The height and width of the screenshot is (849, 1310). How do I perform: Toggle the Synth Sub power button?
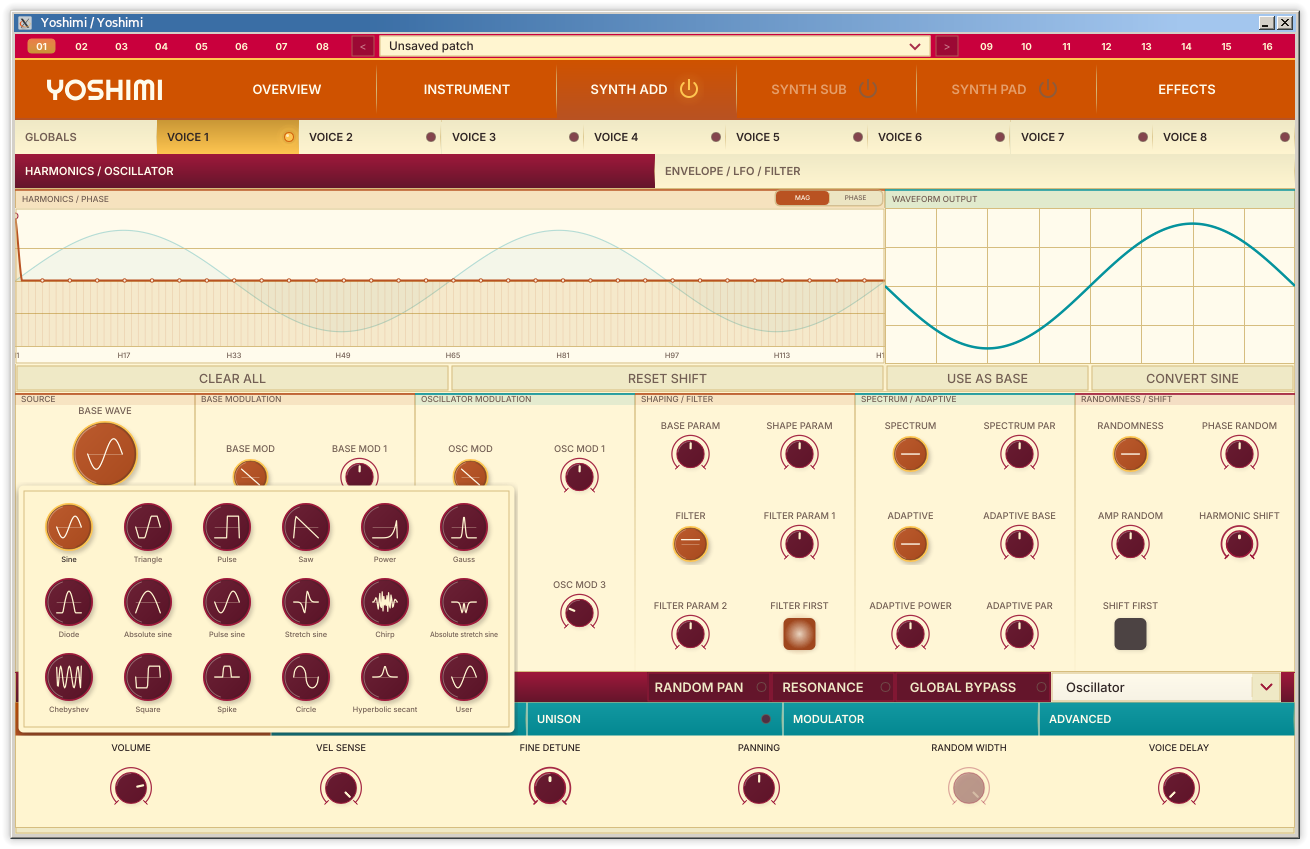868,89
